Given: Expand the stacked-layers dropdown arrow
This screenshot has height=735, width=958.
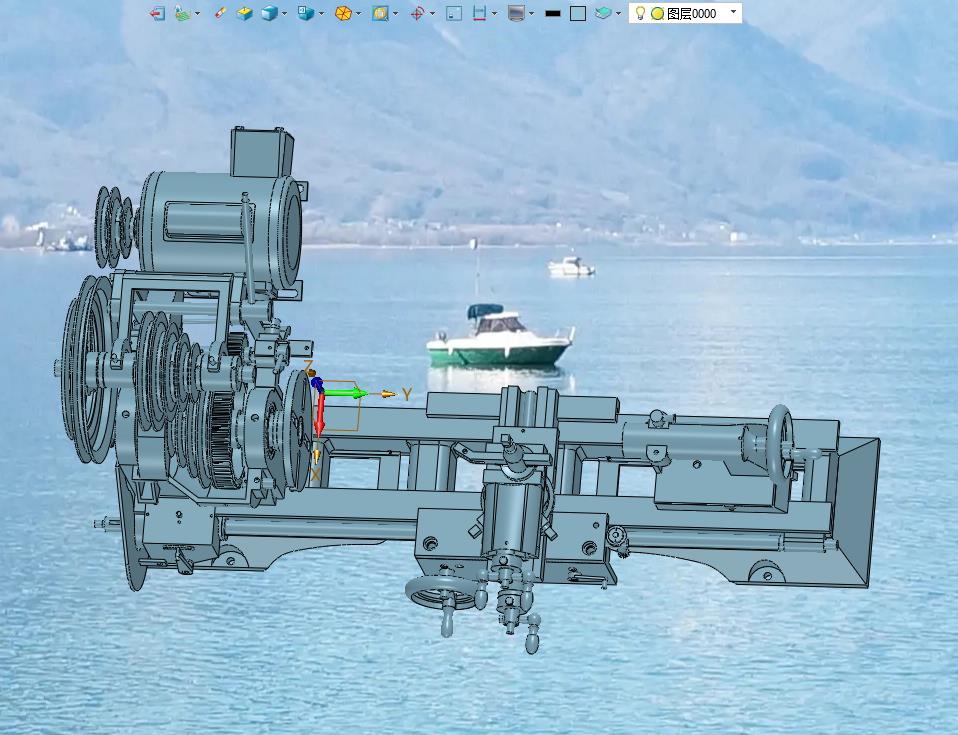Looking at the screenshot, I should (619, 13).
